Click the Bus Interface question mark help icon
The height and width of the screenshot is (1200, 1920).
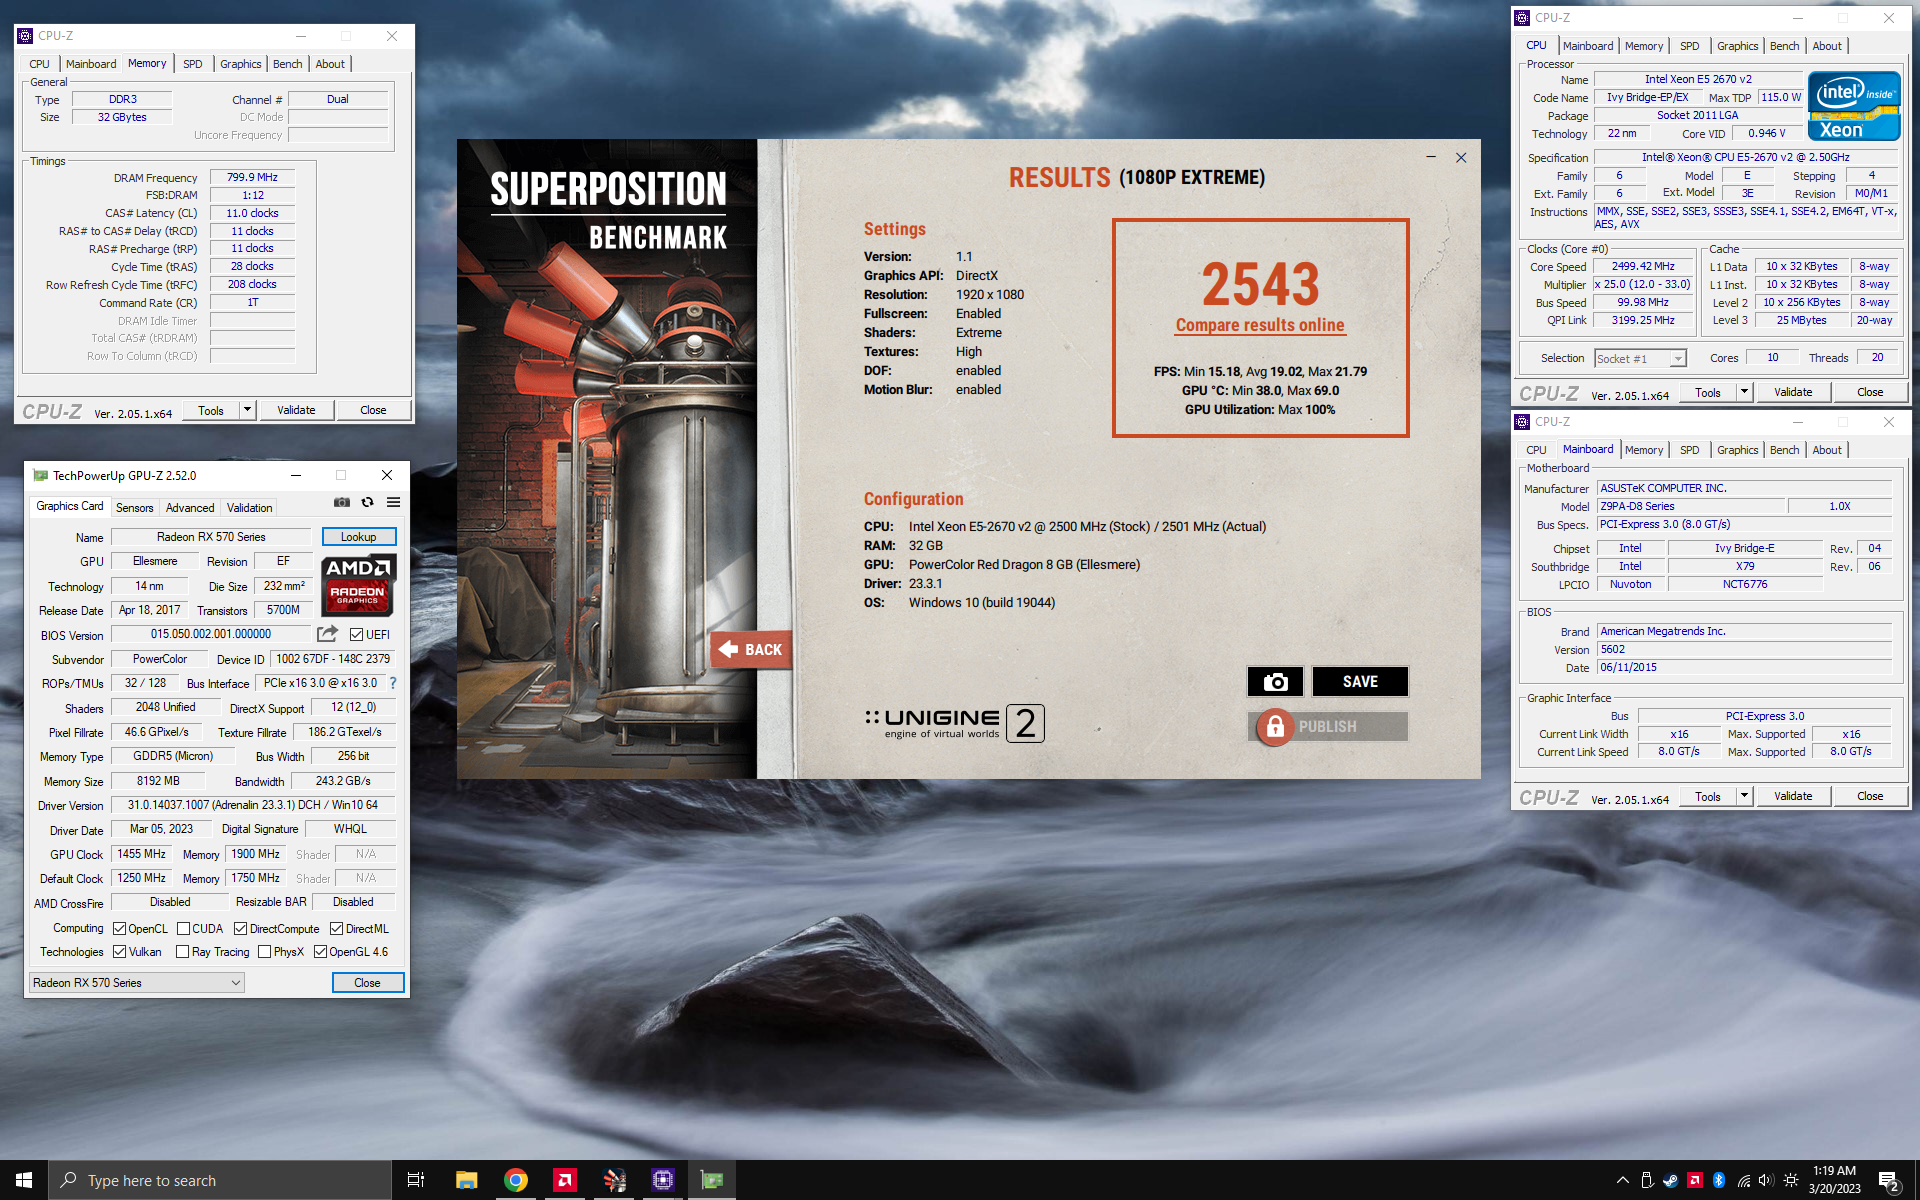point(393,683)
